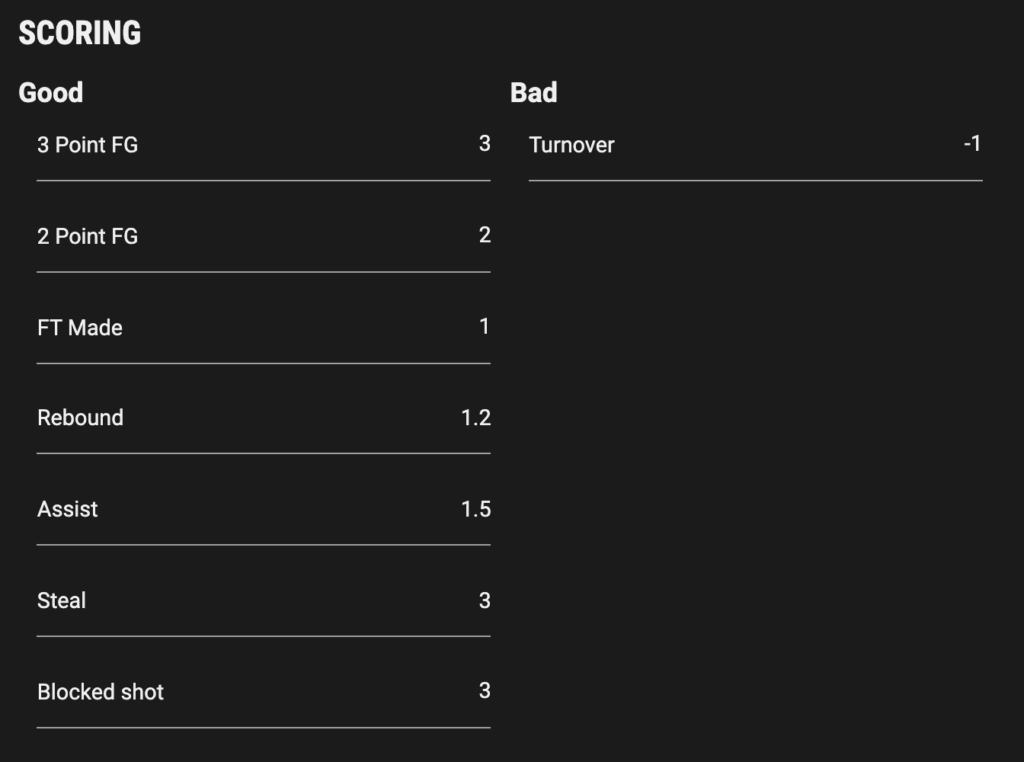Click the 2 Point FG value 2
Image resolution: width=1024 pixels, height=762 pixels.
coord(485,235)
